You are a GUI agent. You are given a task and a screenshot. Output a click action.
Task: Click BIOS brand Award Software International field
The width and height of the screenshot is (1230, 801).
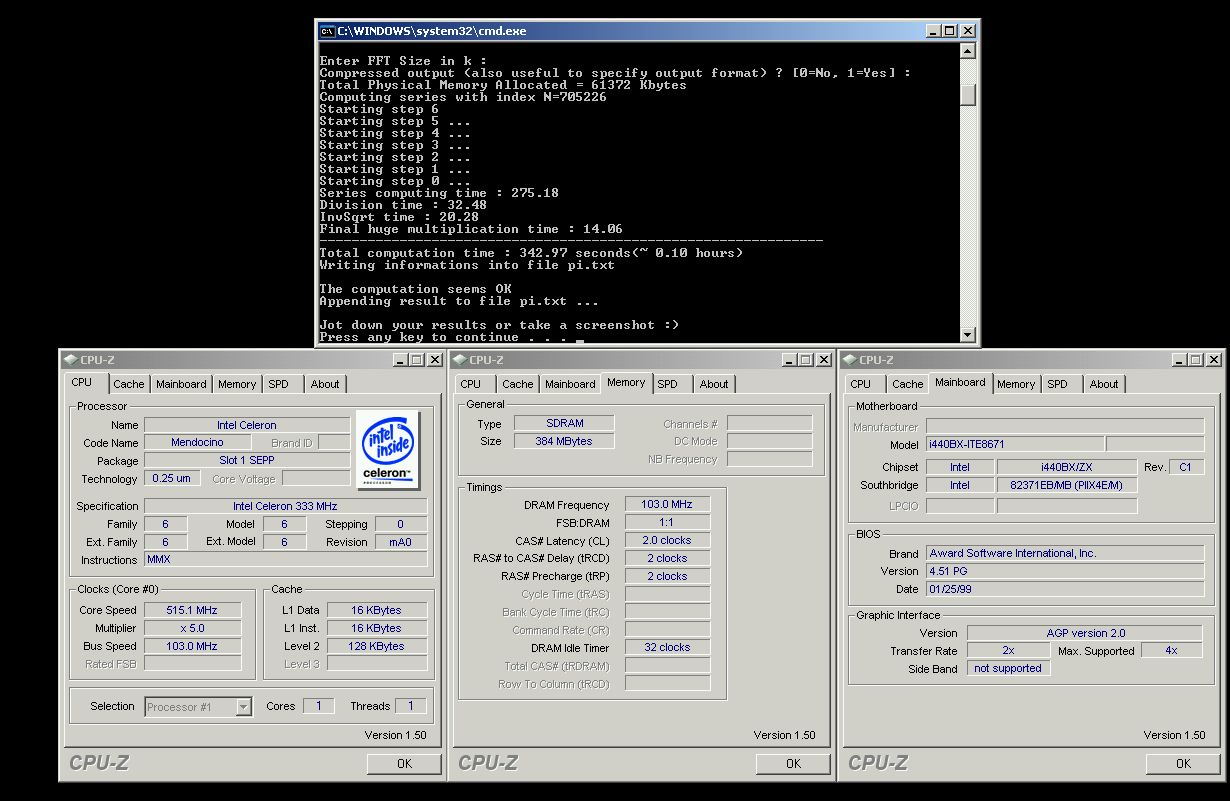[x=1065, y=553]
